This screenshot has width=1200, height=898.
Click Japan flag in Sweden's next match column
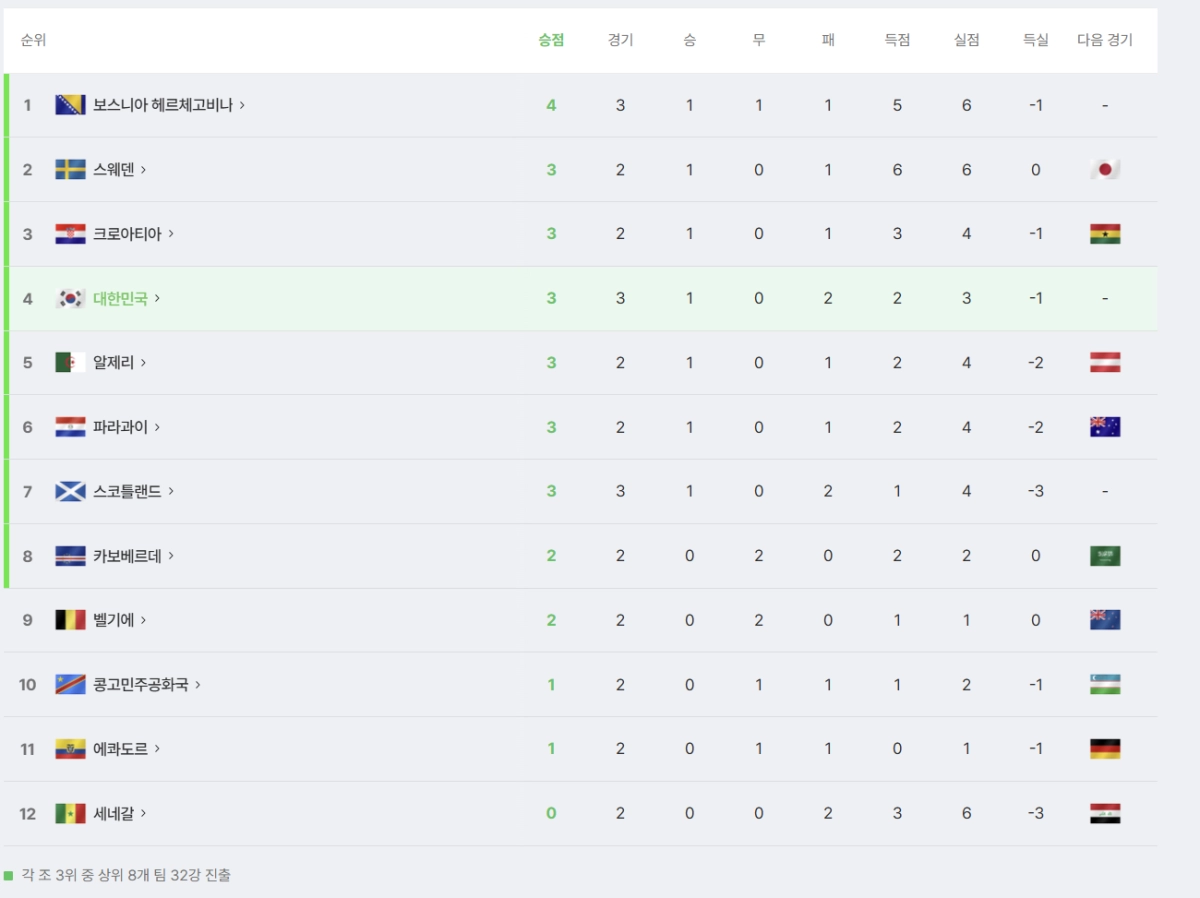click(1105, 169)
